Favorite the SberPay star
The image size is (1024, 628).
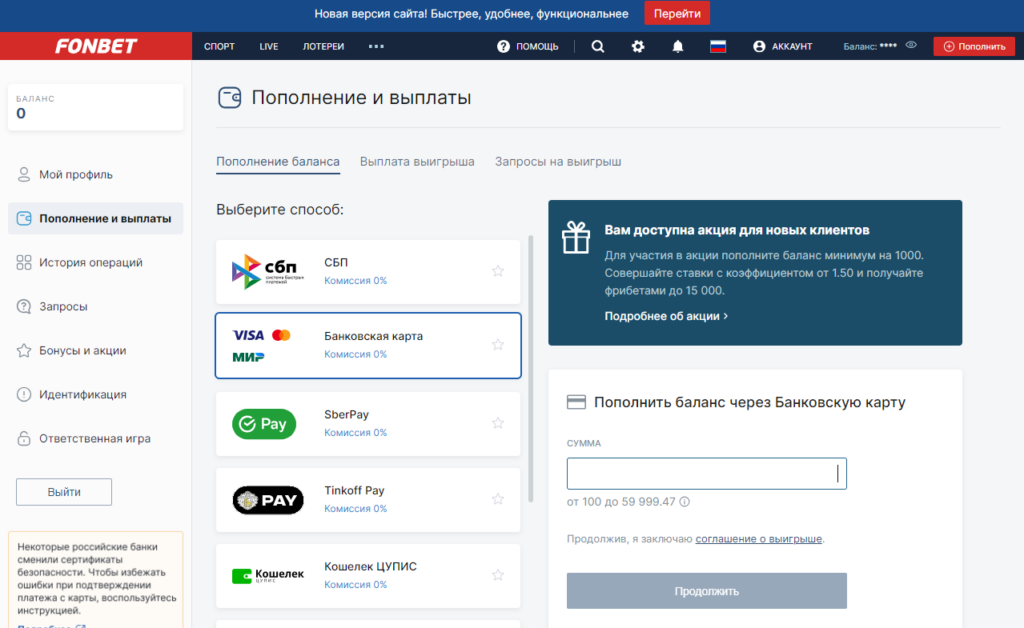pyautogui.click(x=498, y=423)
